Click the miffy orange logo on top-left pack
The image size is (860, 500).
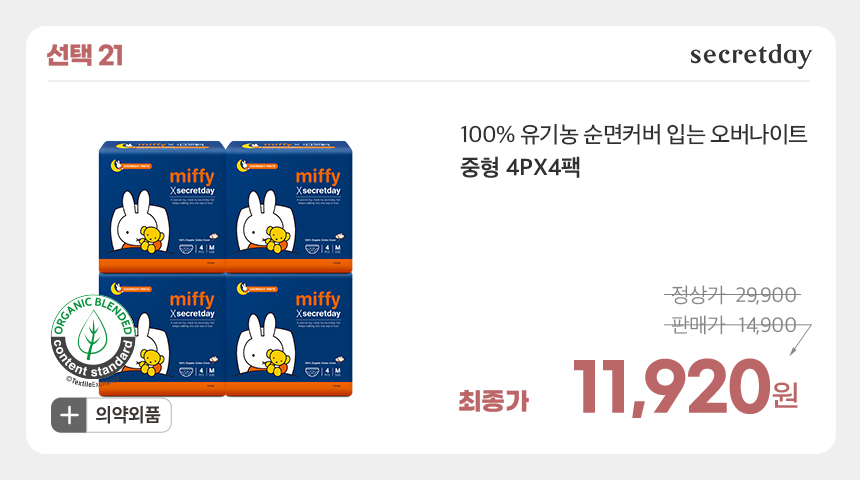click(192, 176)
